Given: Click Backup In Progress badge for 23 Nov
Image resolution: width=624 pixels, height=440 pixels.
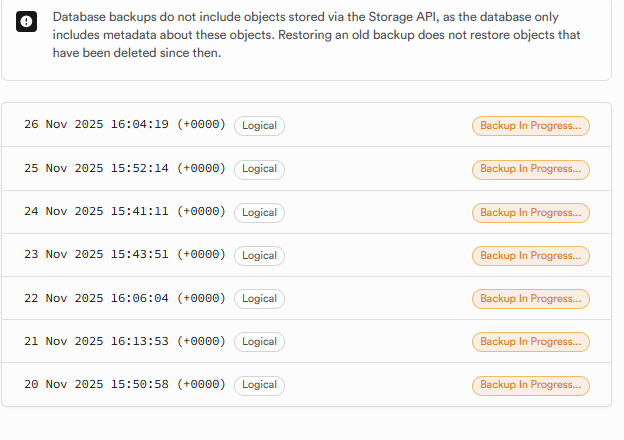Looking at the screenshot, I should pos(530,255).
